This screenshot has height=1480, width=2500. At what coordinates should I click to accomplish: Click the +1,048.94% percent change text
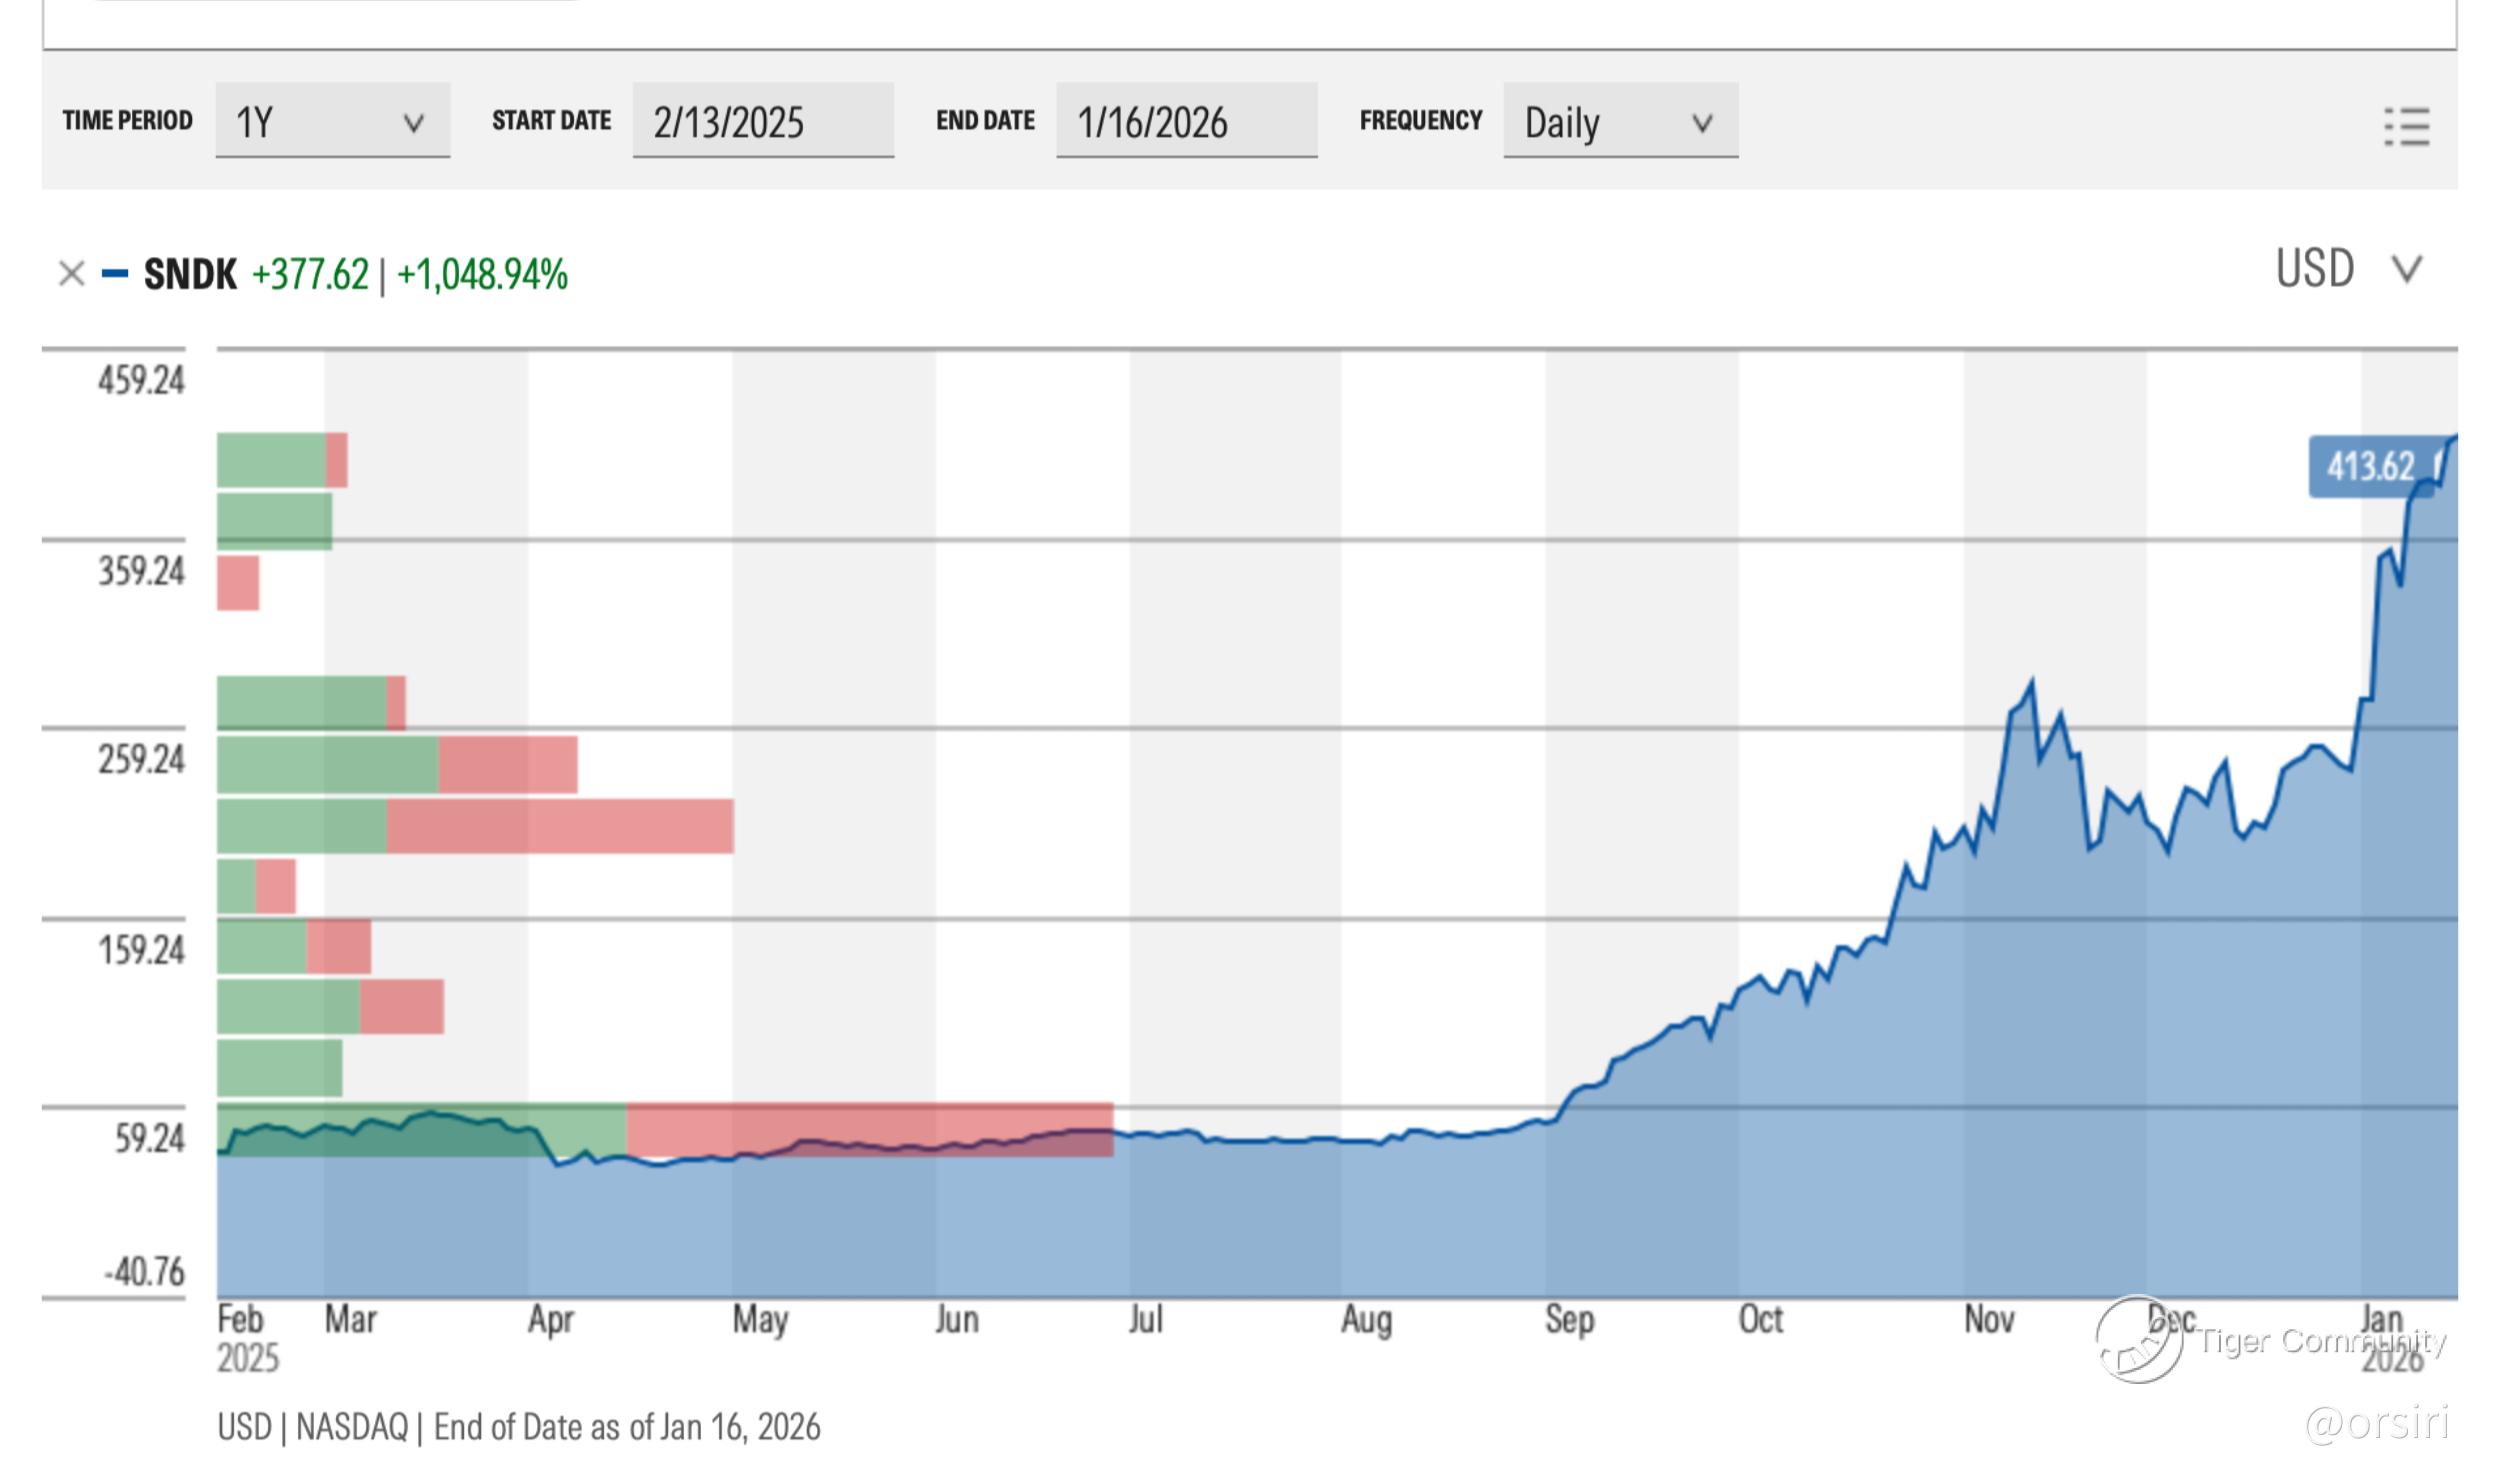[x=482, y=274]
